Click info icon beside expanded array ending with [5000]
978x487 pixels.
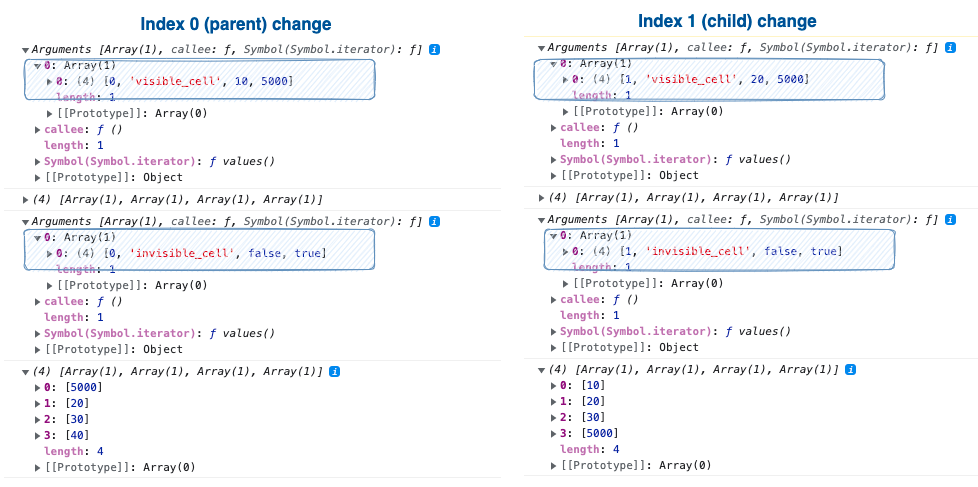(x=850, y=369)
